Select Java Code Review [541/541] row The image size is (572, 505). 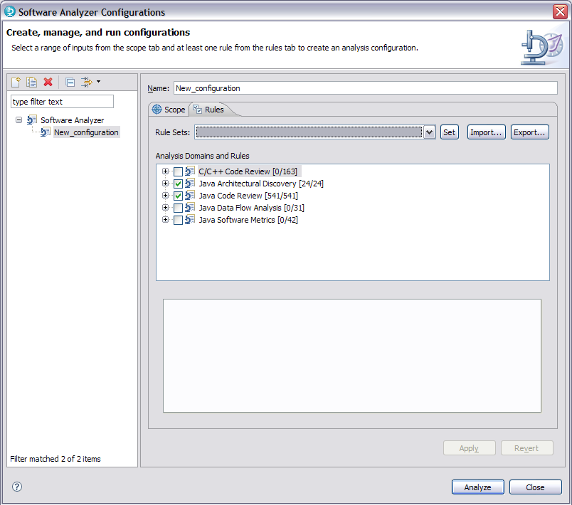[x=248, y=196]
